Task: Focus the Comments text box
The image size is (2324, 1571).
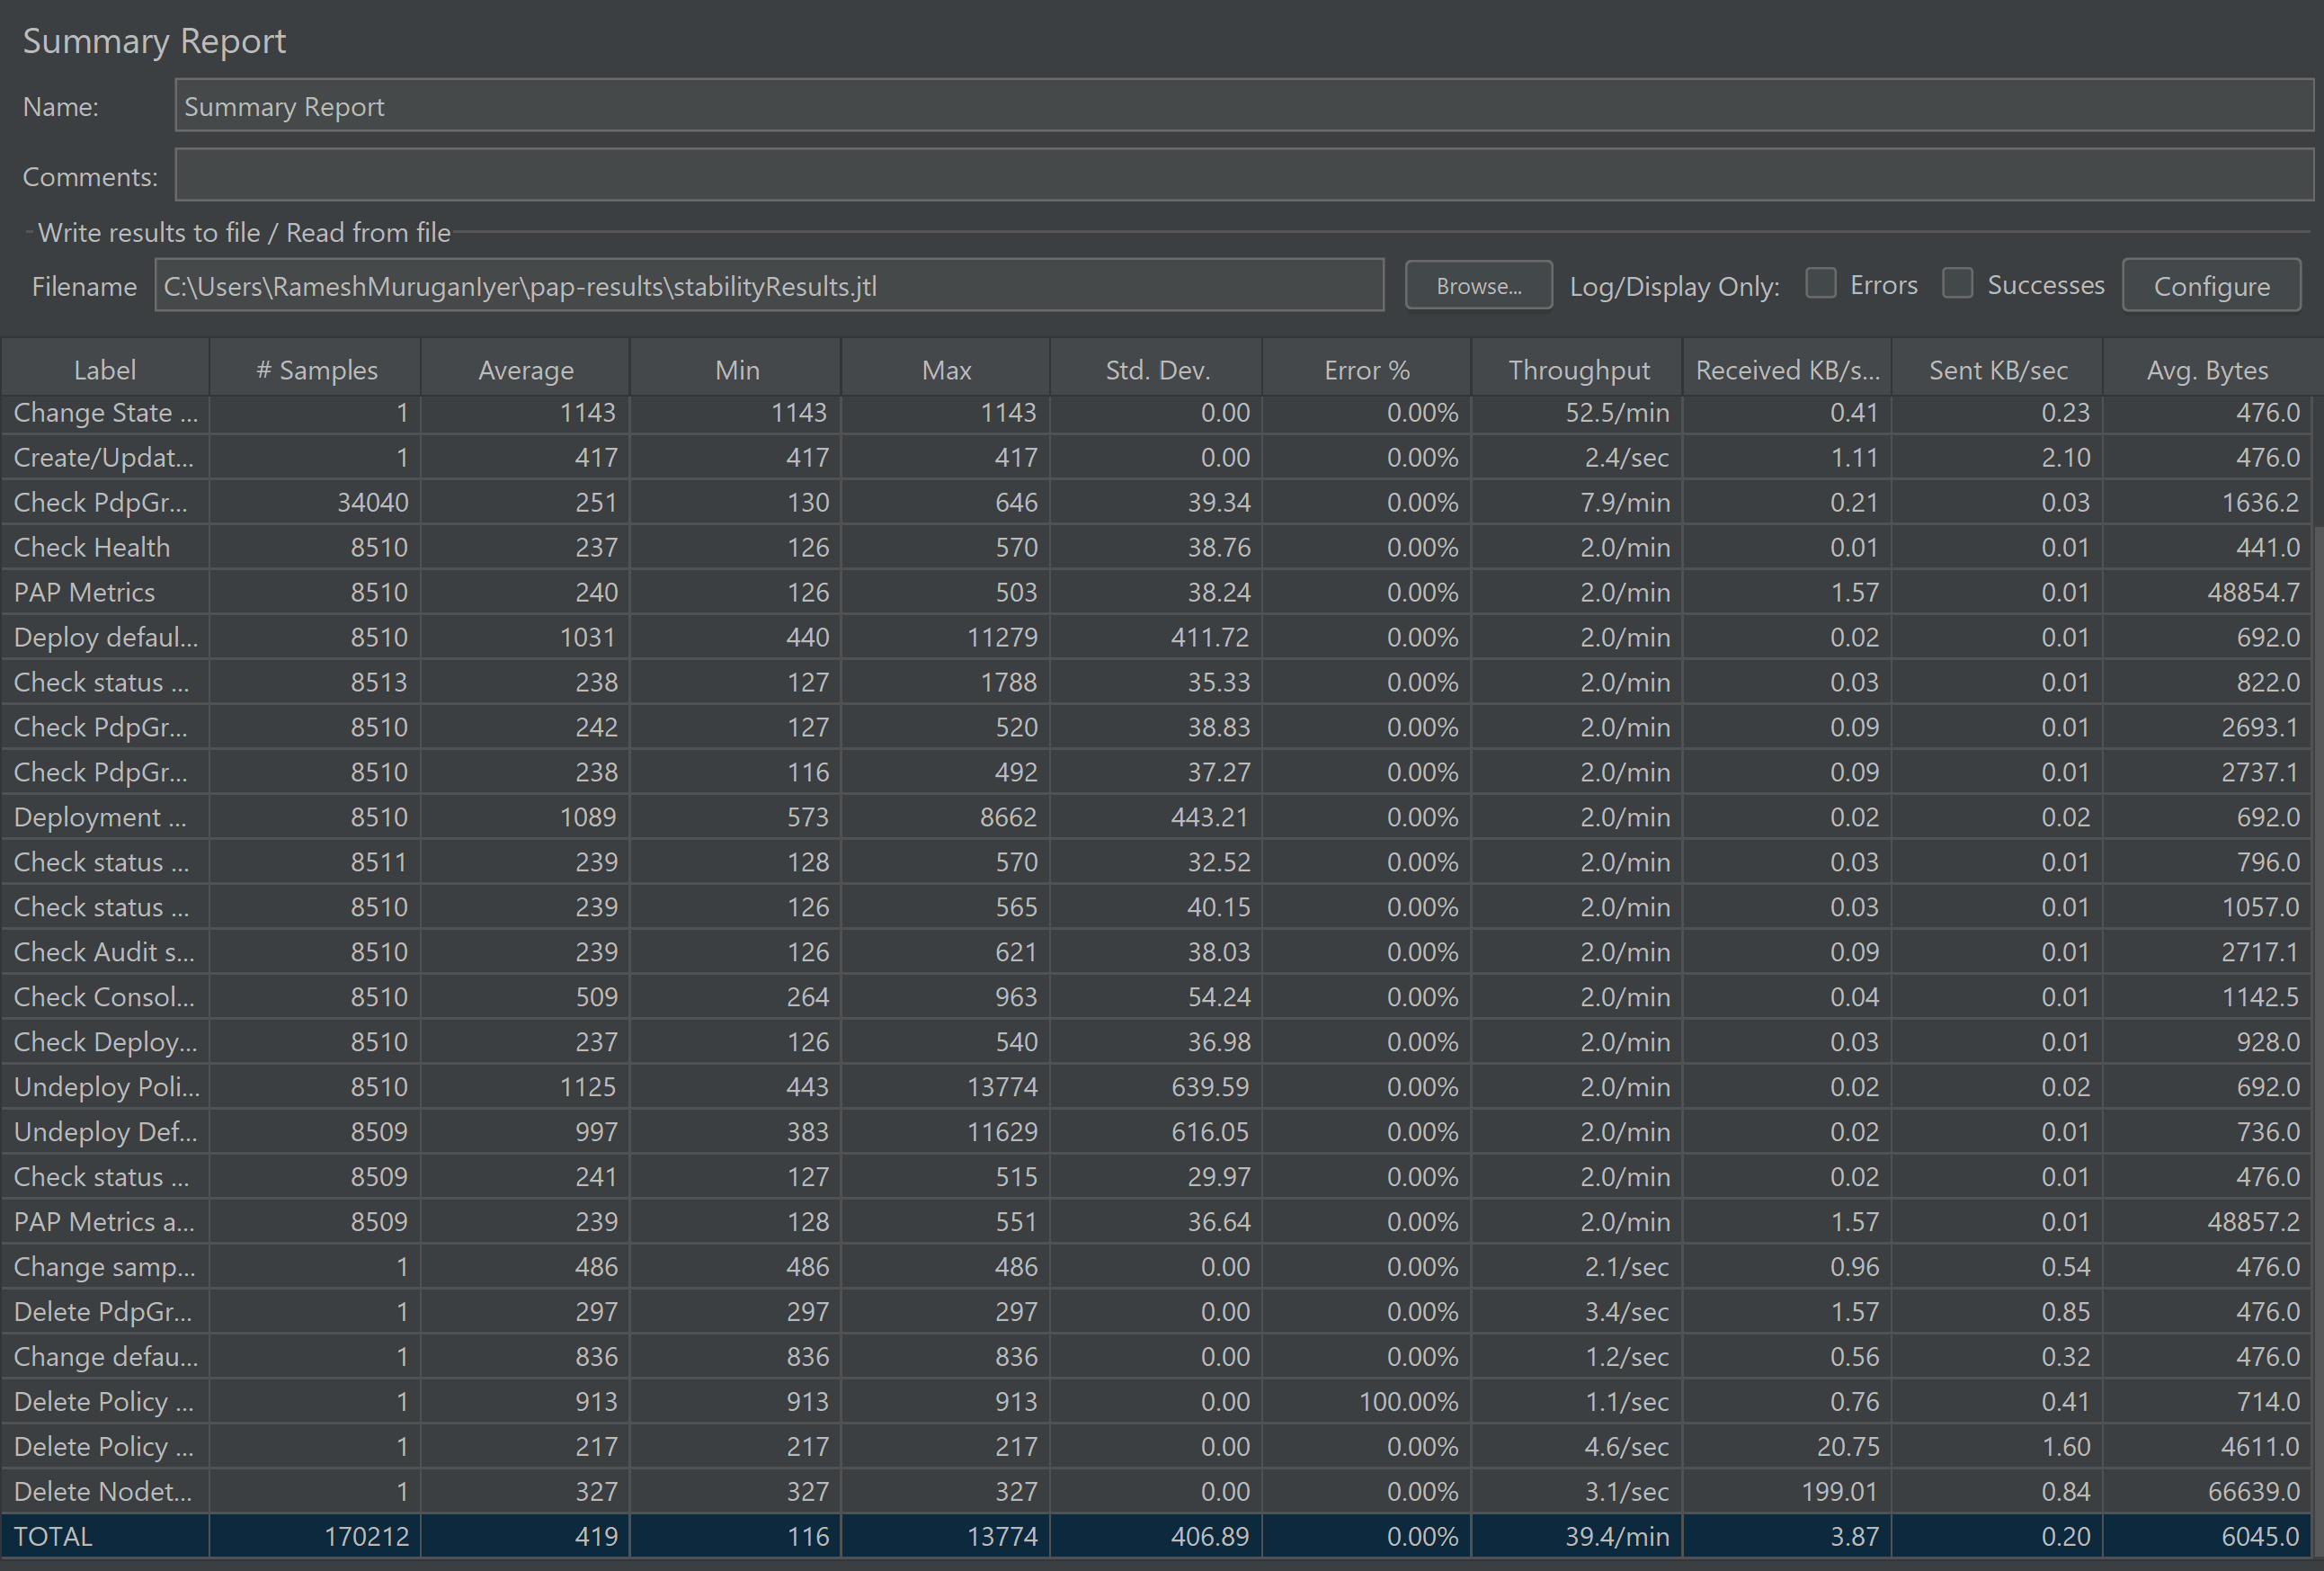Action: pyautogui.click(x=1243, y=176)
